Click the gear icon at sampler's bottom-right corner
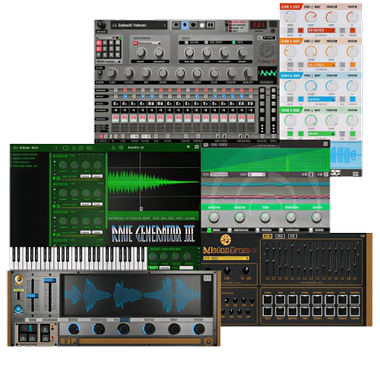380x380 pixels. click(x=208, y=341)
